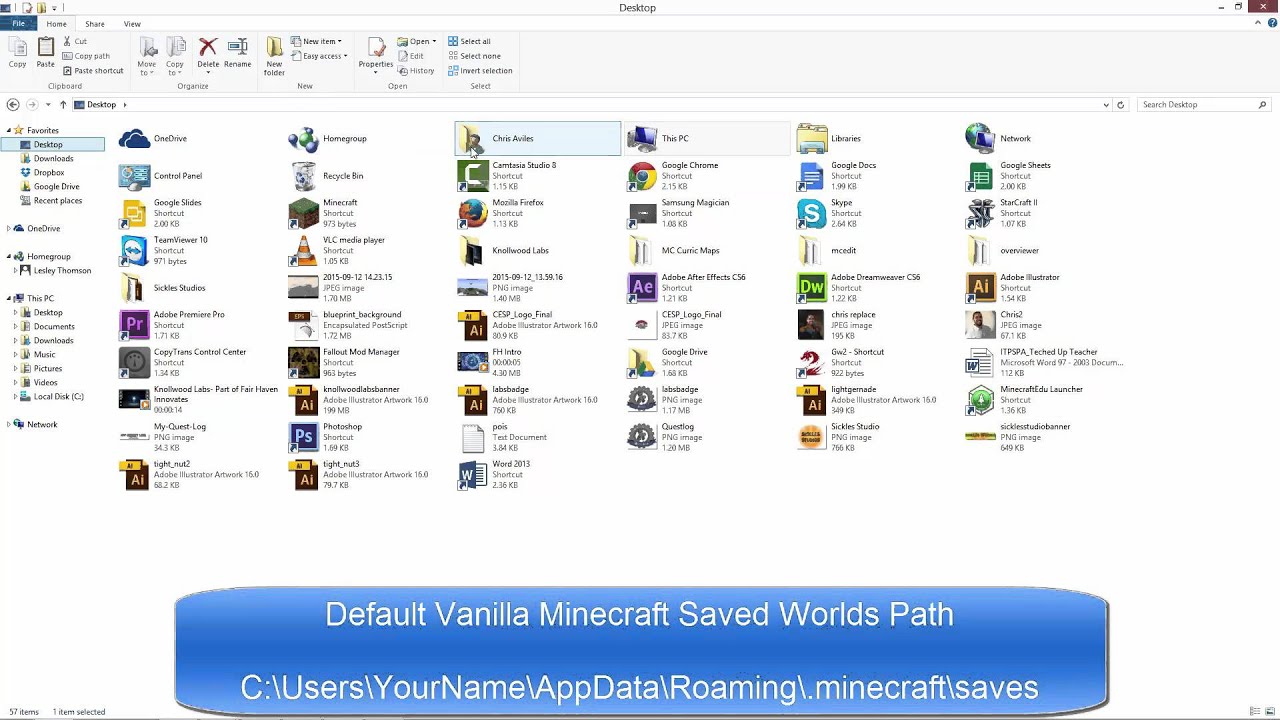This screenshot has width=1280, height=720.
Task: Select the Recycle Bin icon
Action: 304,176
